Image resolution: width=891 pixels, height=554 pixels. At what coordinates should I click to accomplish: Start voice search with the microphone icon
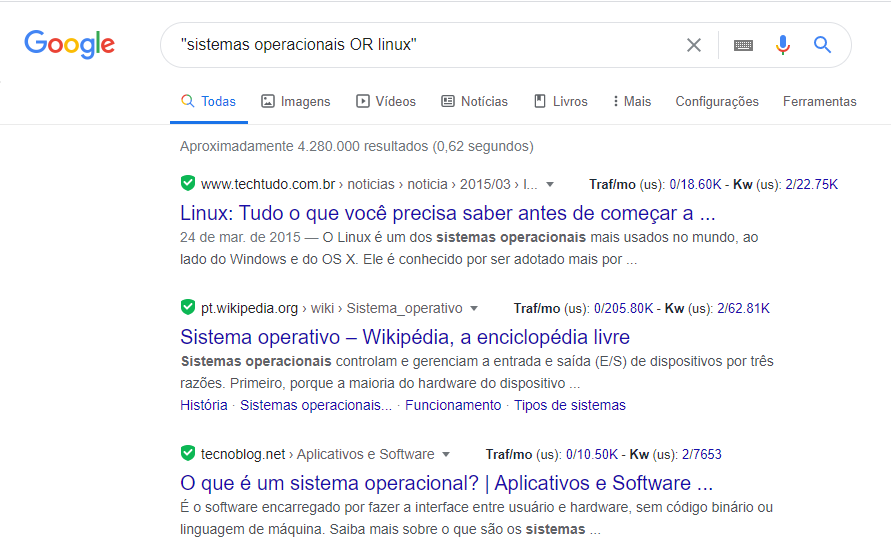(x=782, y=44)
